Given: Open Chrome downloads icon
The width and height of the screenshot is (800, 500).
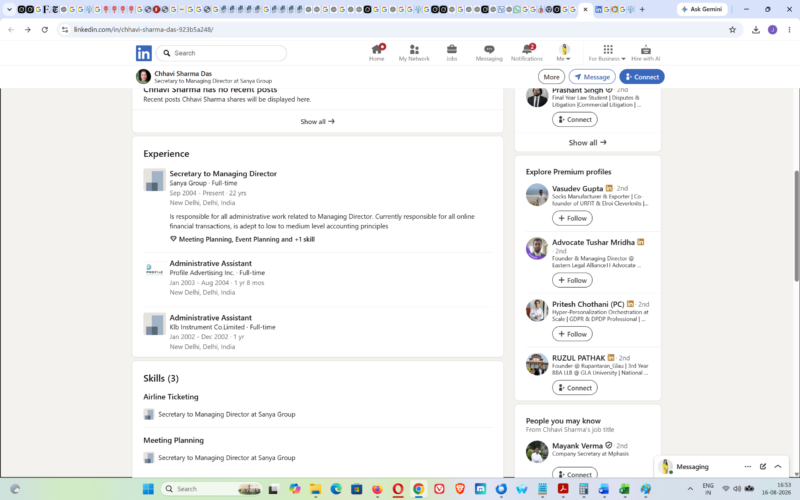Looking at the screenshot, I should pos(756,30).
